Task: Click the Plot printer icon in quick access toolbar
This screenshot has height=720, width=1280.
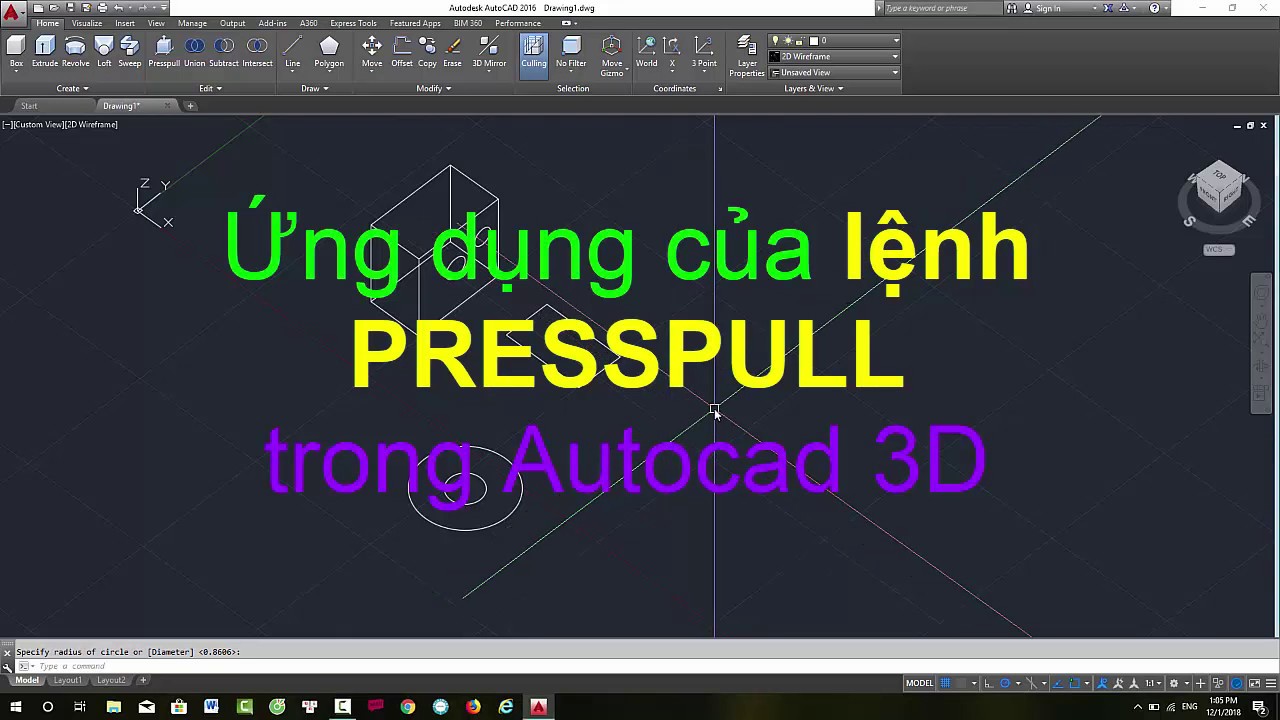Action: point(102,8)
